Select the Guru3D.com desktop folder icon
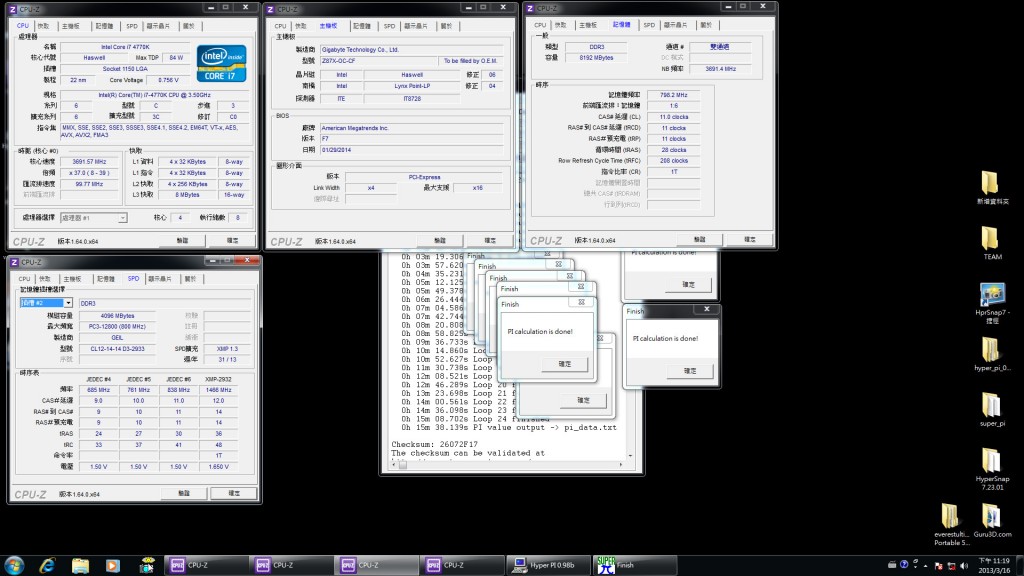1024x576 pixels. click(x=992, y=520)
